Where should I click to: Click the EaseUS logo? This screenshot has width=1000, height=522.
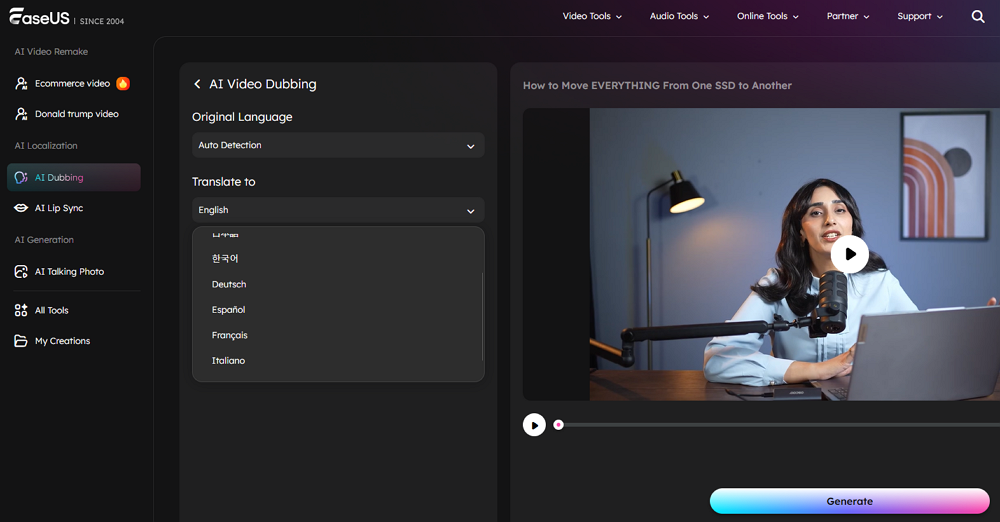click(x=39, y=19)
